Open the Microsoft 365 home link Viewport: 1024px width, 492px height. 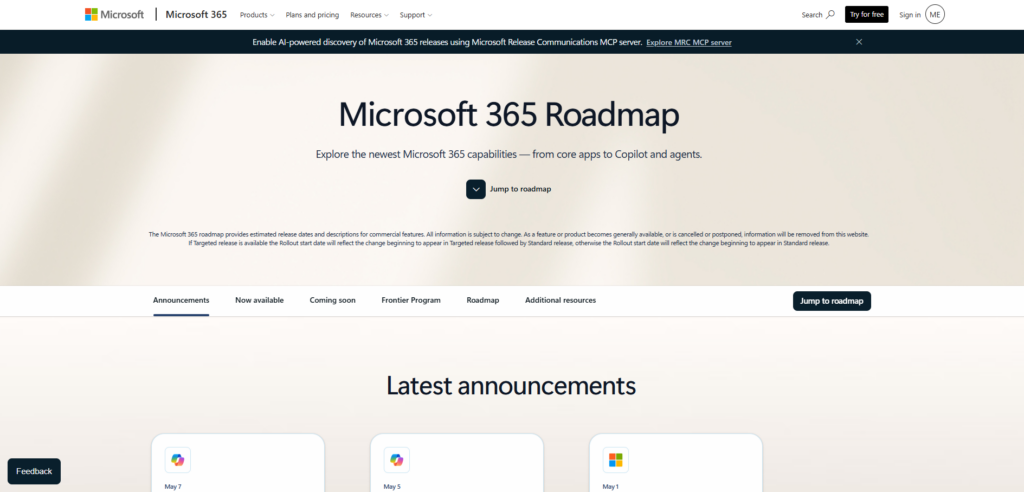click(x=196, y=14)
